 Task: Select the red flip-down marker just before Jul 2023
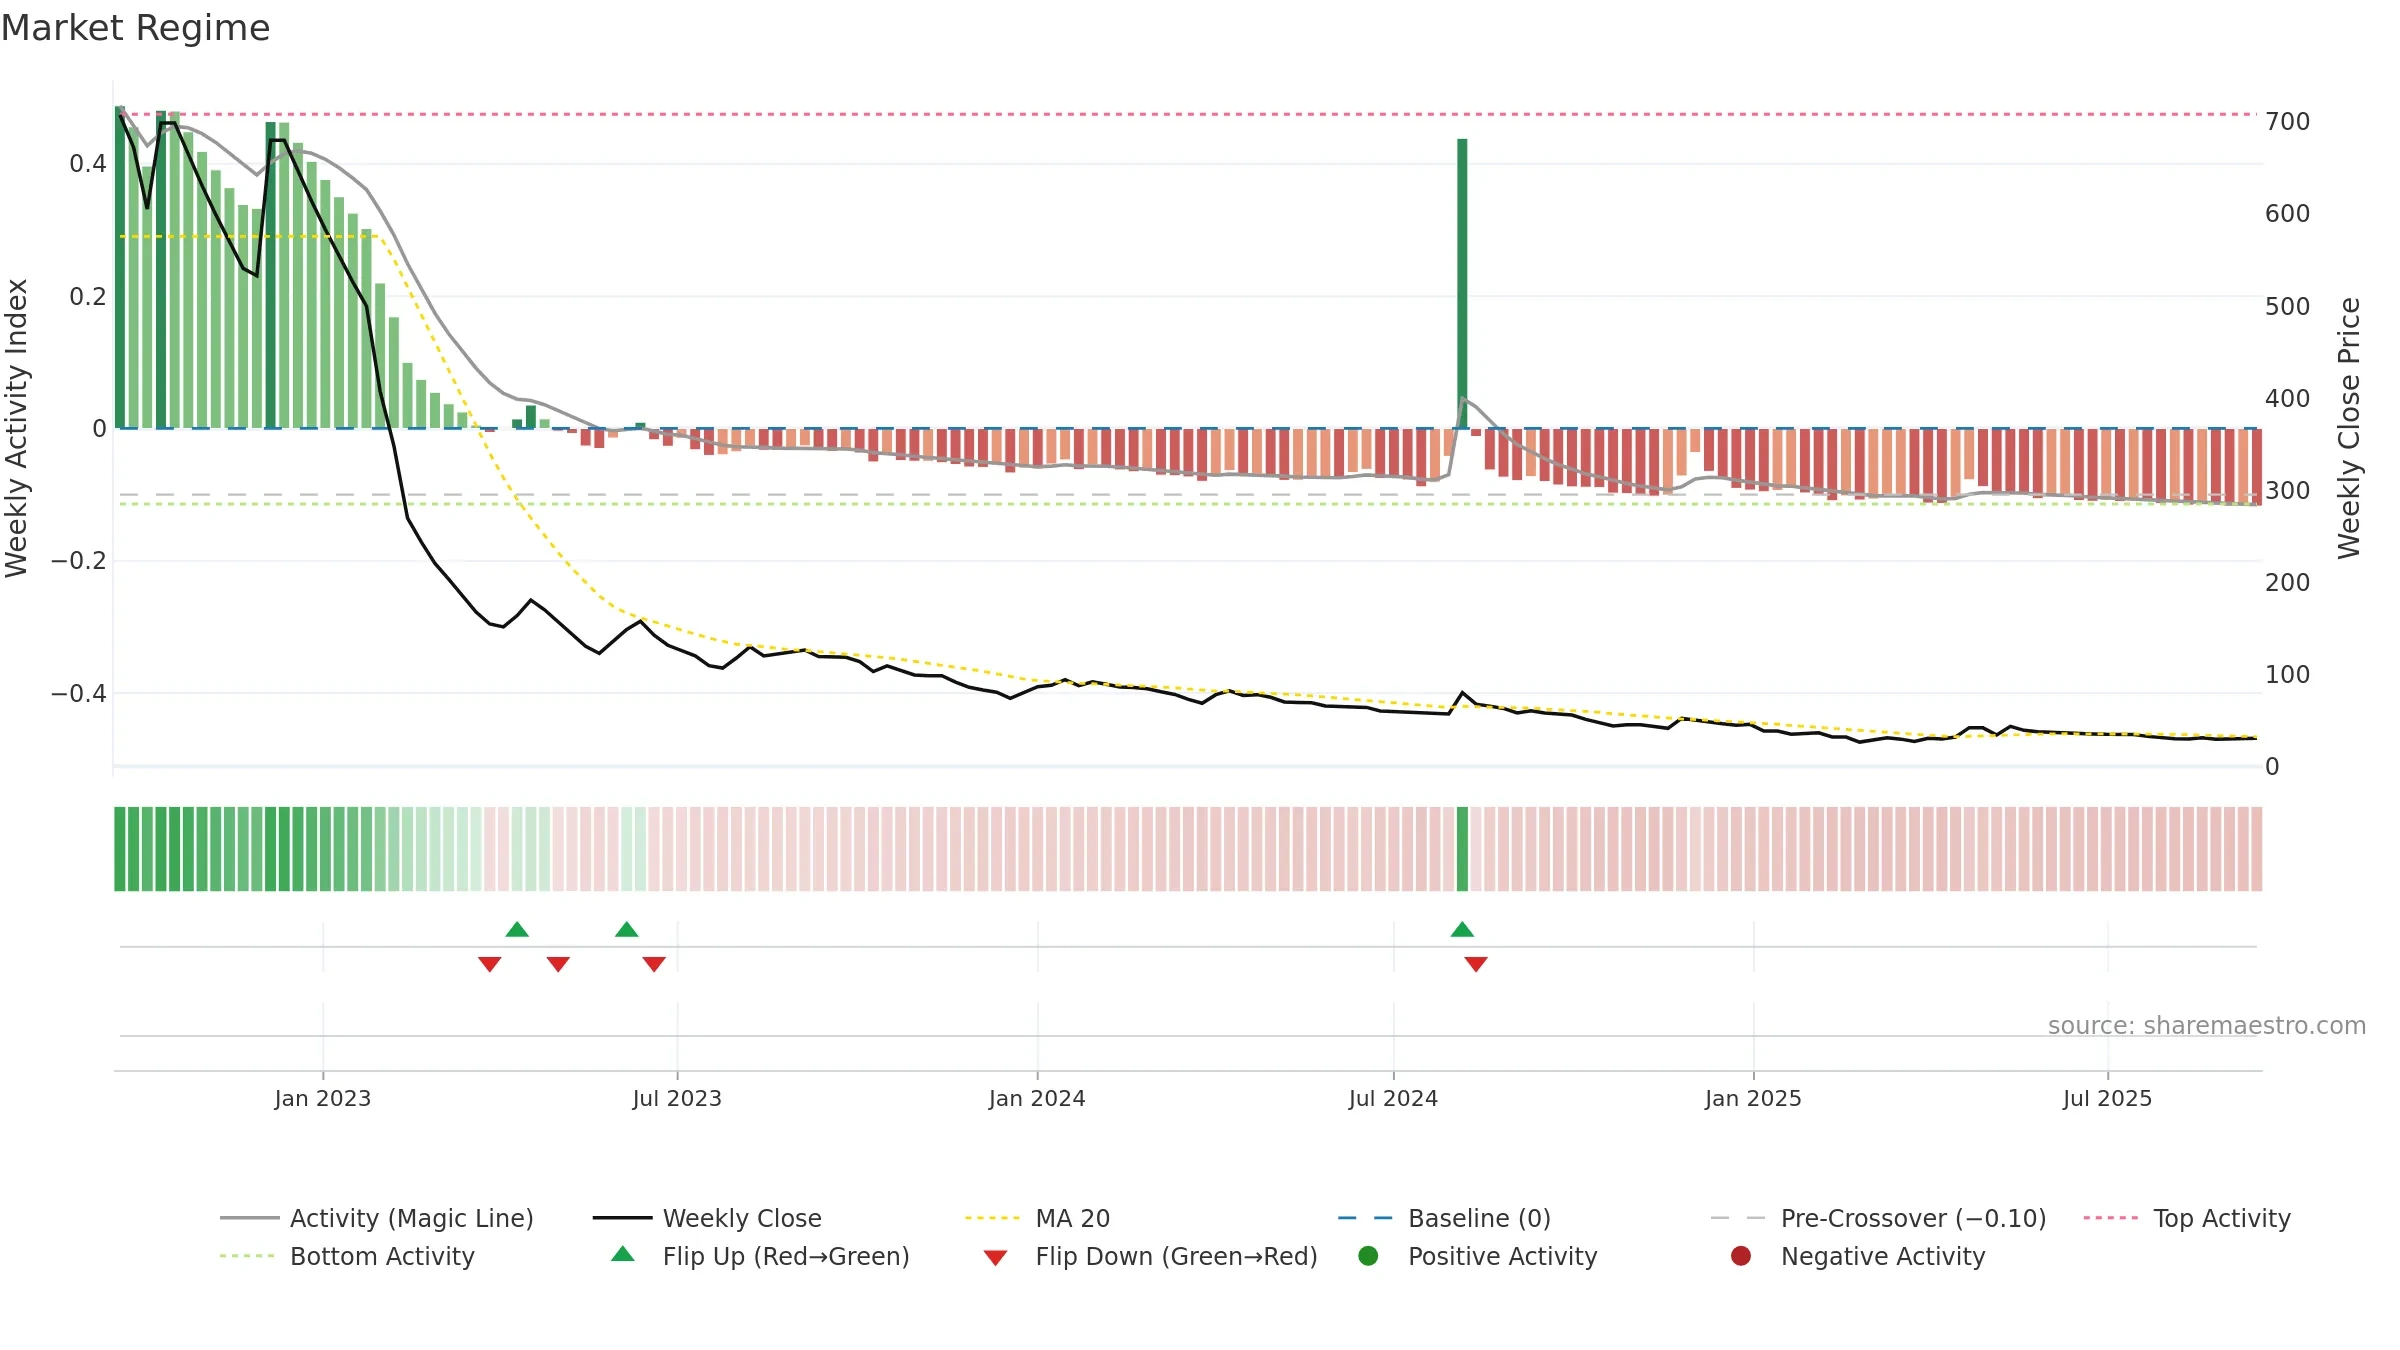[x=654, y=964]
